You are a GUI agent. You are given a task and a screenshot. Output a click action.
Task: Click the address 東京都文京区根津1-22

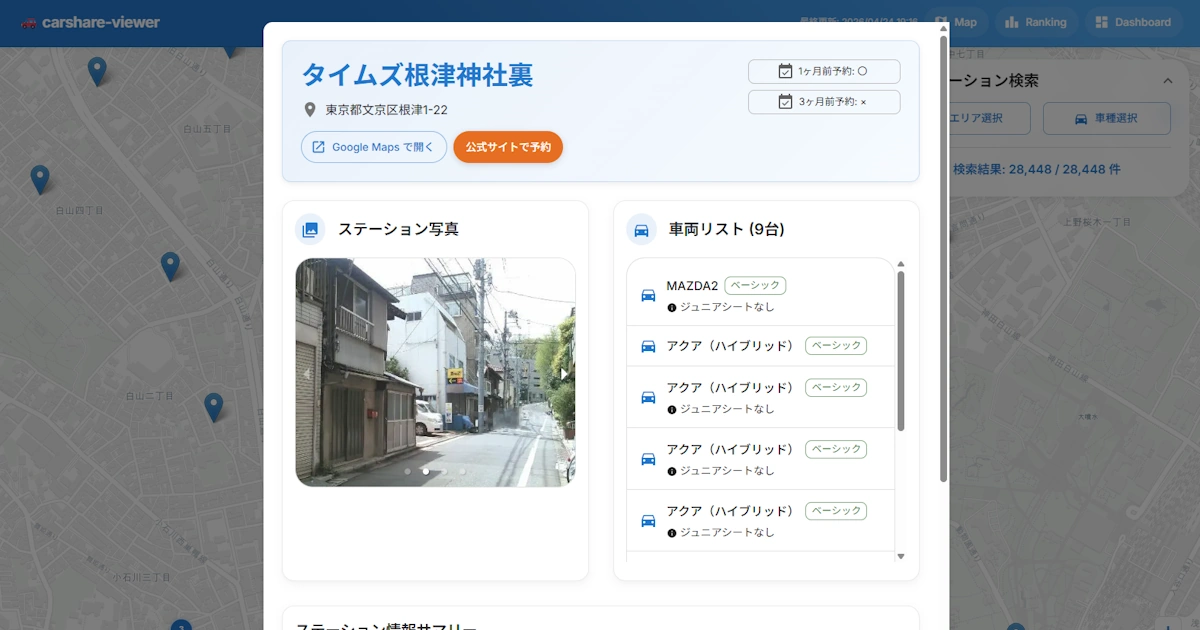pos(386,110)
